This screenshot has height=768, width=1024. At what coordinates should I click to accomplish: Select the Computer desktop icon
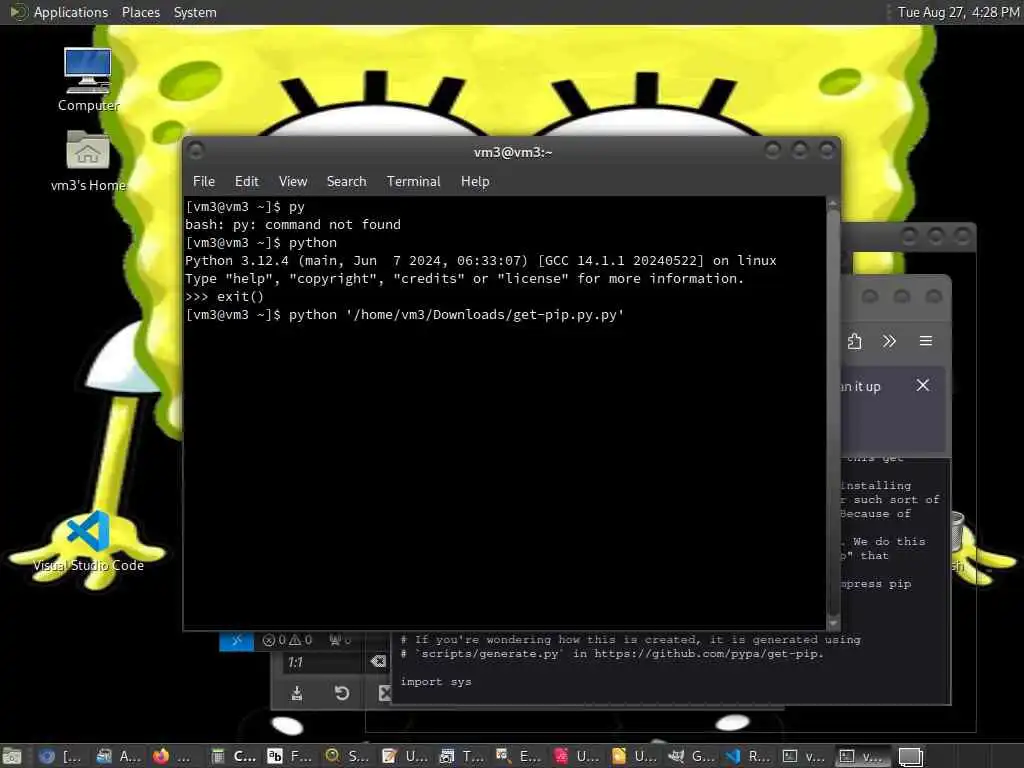click(88, 80)
